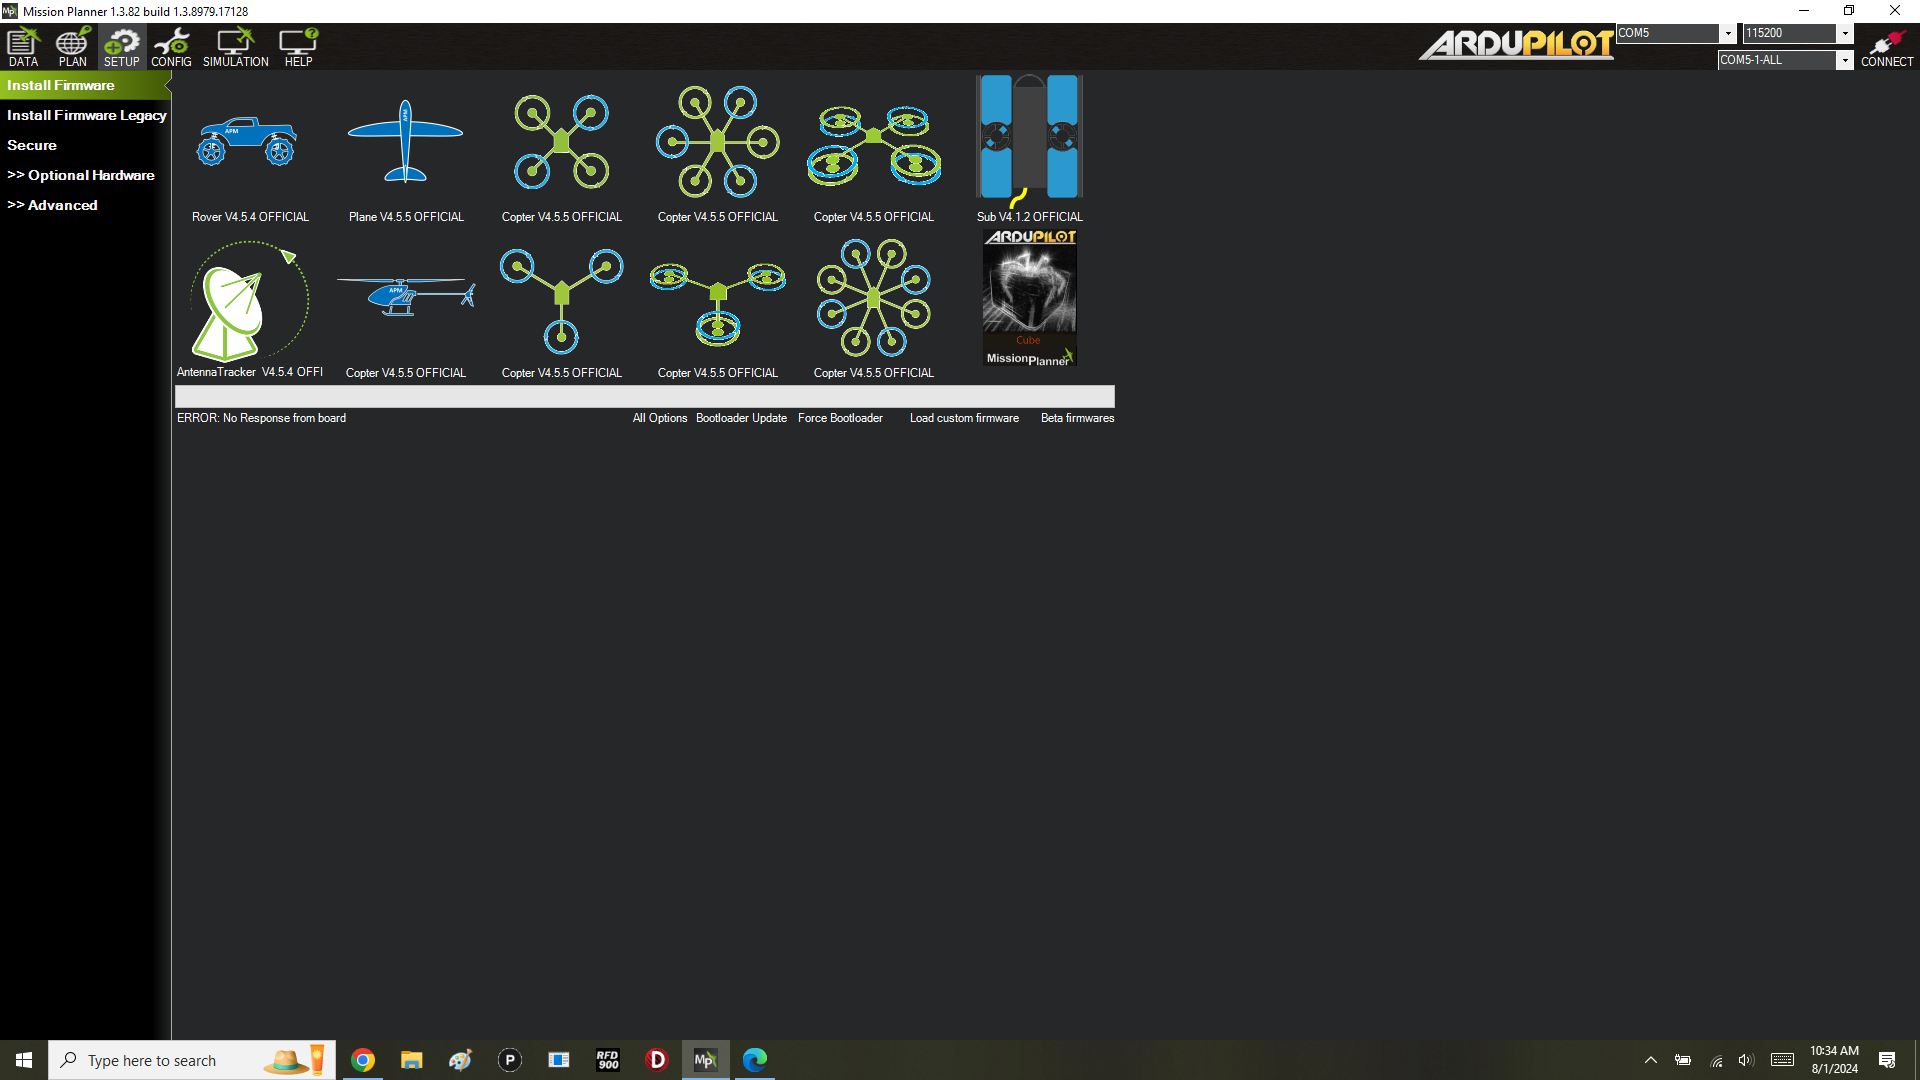Viewport: 1920px width, 1080px height.
Task: Click the Plane V4.5.5 OFFICIAL label
Action: (x=406, y=217)
